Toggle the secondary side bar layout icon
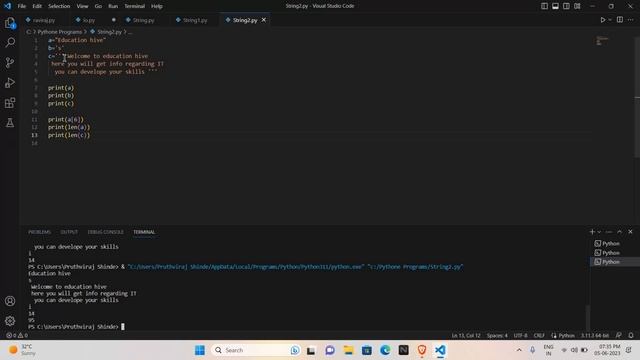 pyautogui.click(x=567, y=6)
